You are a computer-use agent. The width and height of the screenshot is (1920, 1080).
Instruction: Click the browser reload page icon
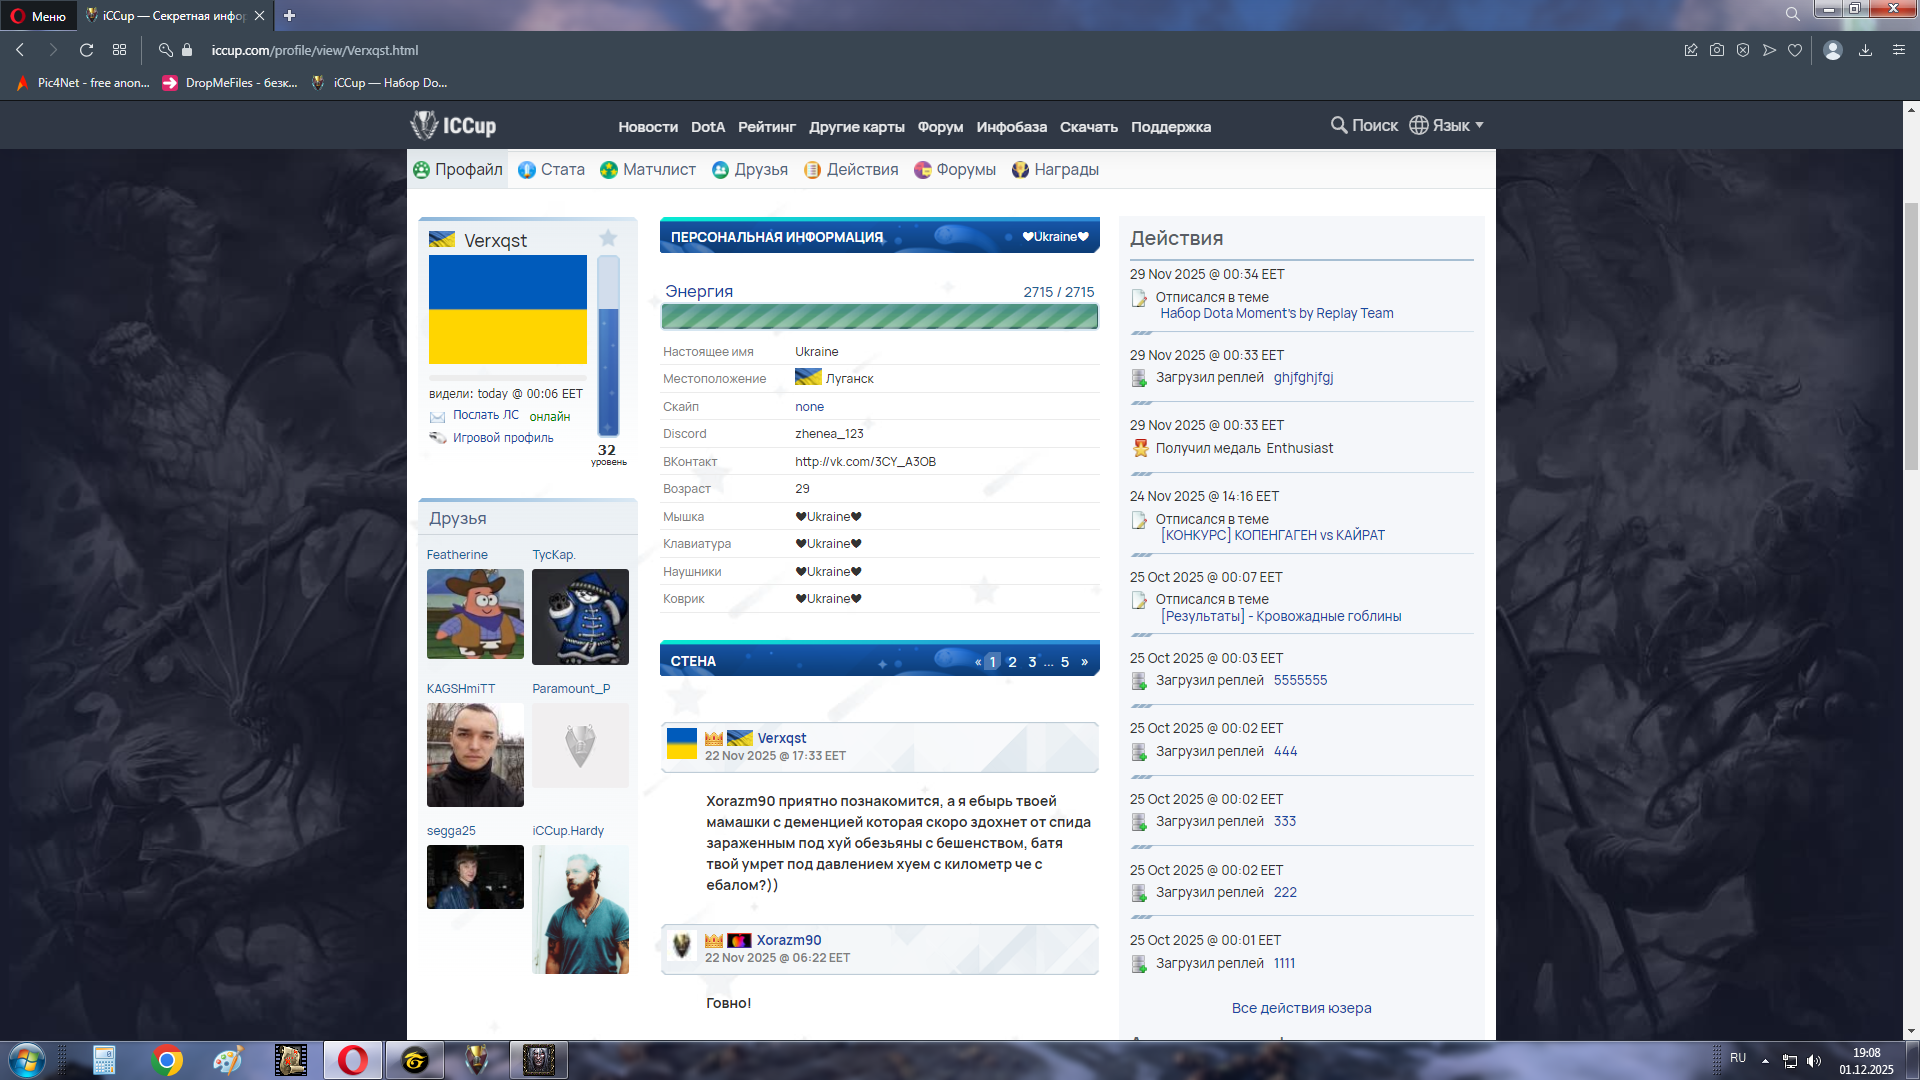86,50
